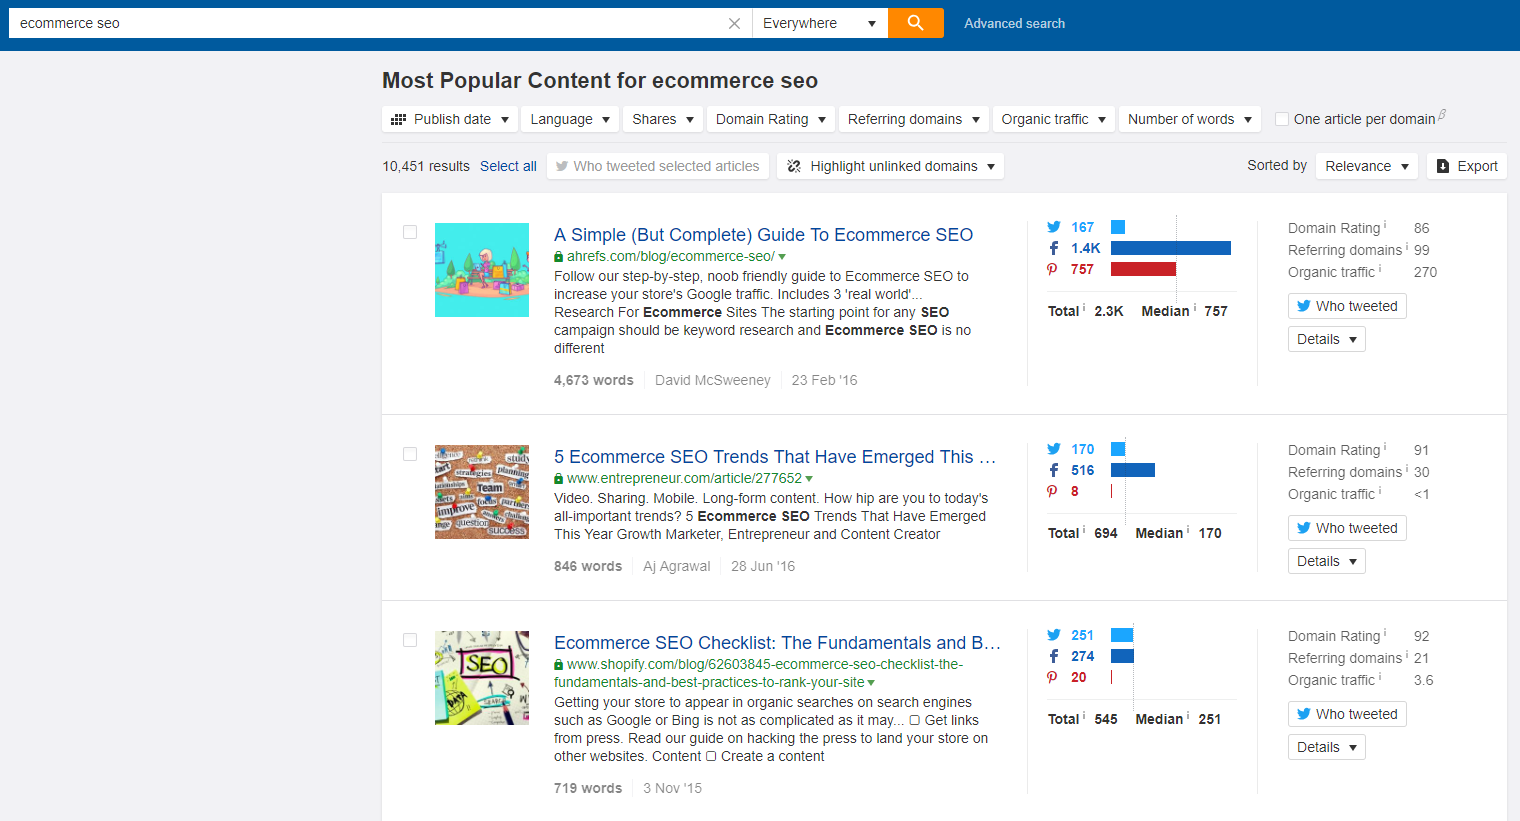Select the ahrefs Ecommerce SEO guide checkbox

tap(410, 232)
